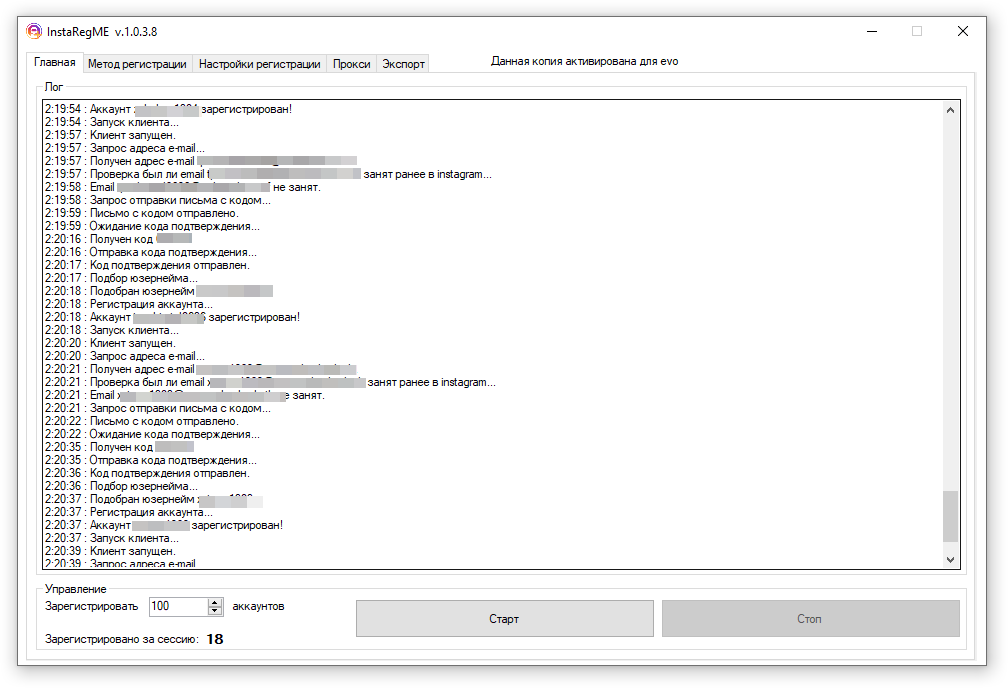Close the InstaRegME window
The width and height of the screenshot is (1008, 688).
[962, 31]
